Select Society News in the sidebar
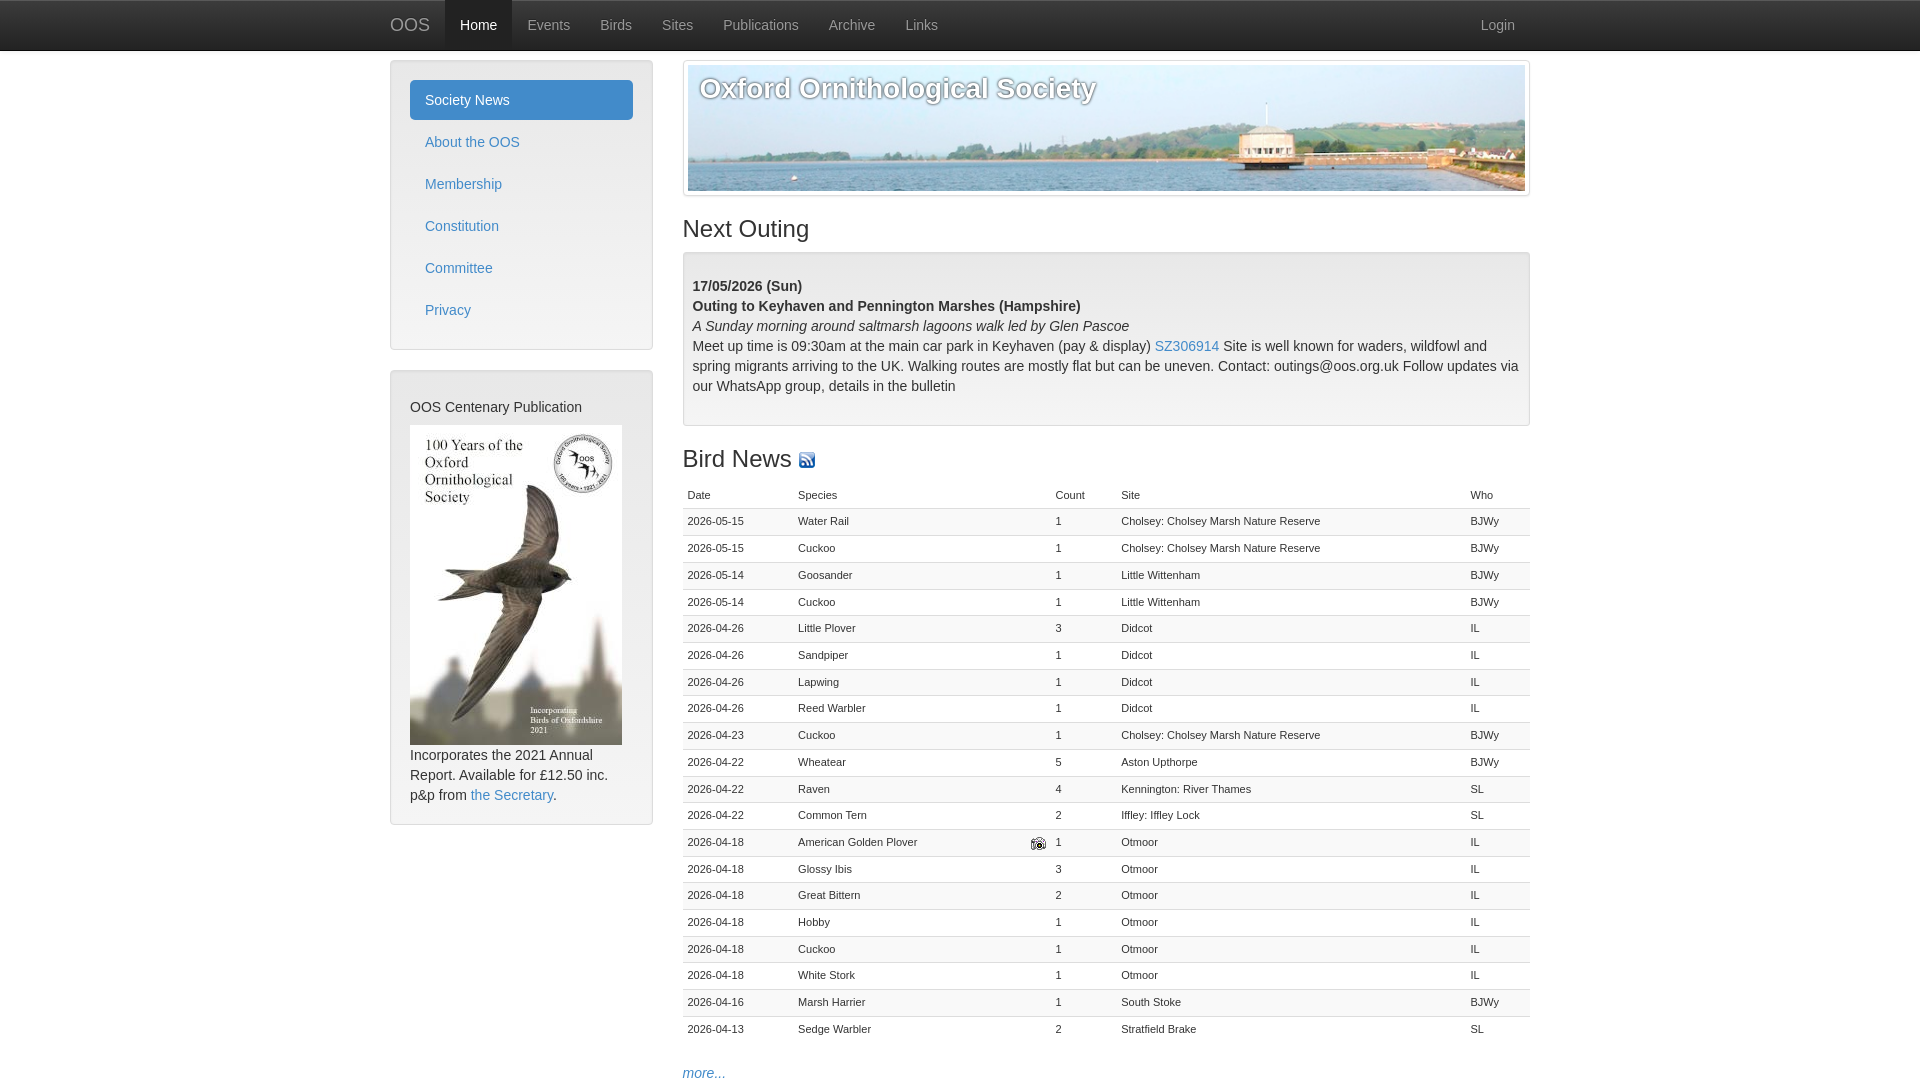This screenshot has height=1080, width=1920. (x=521, y=100)
